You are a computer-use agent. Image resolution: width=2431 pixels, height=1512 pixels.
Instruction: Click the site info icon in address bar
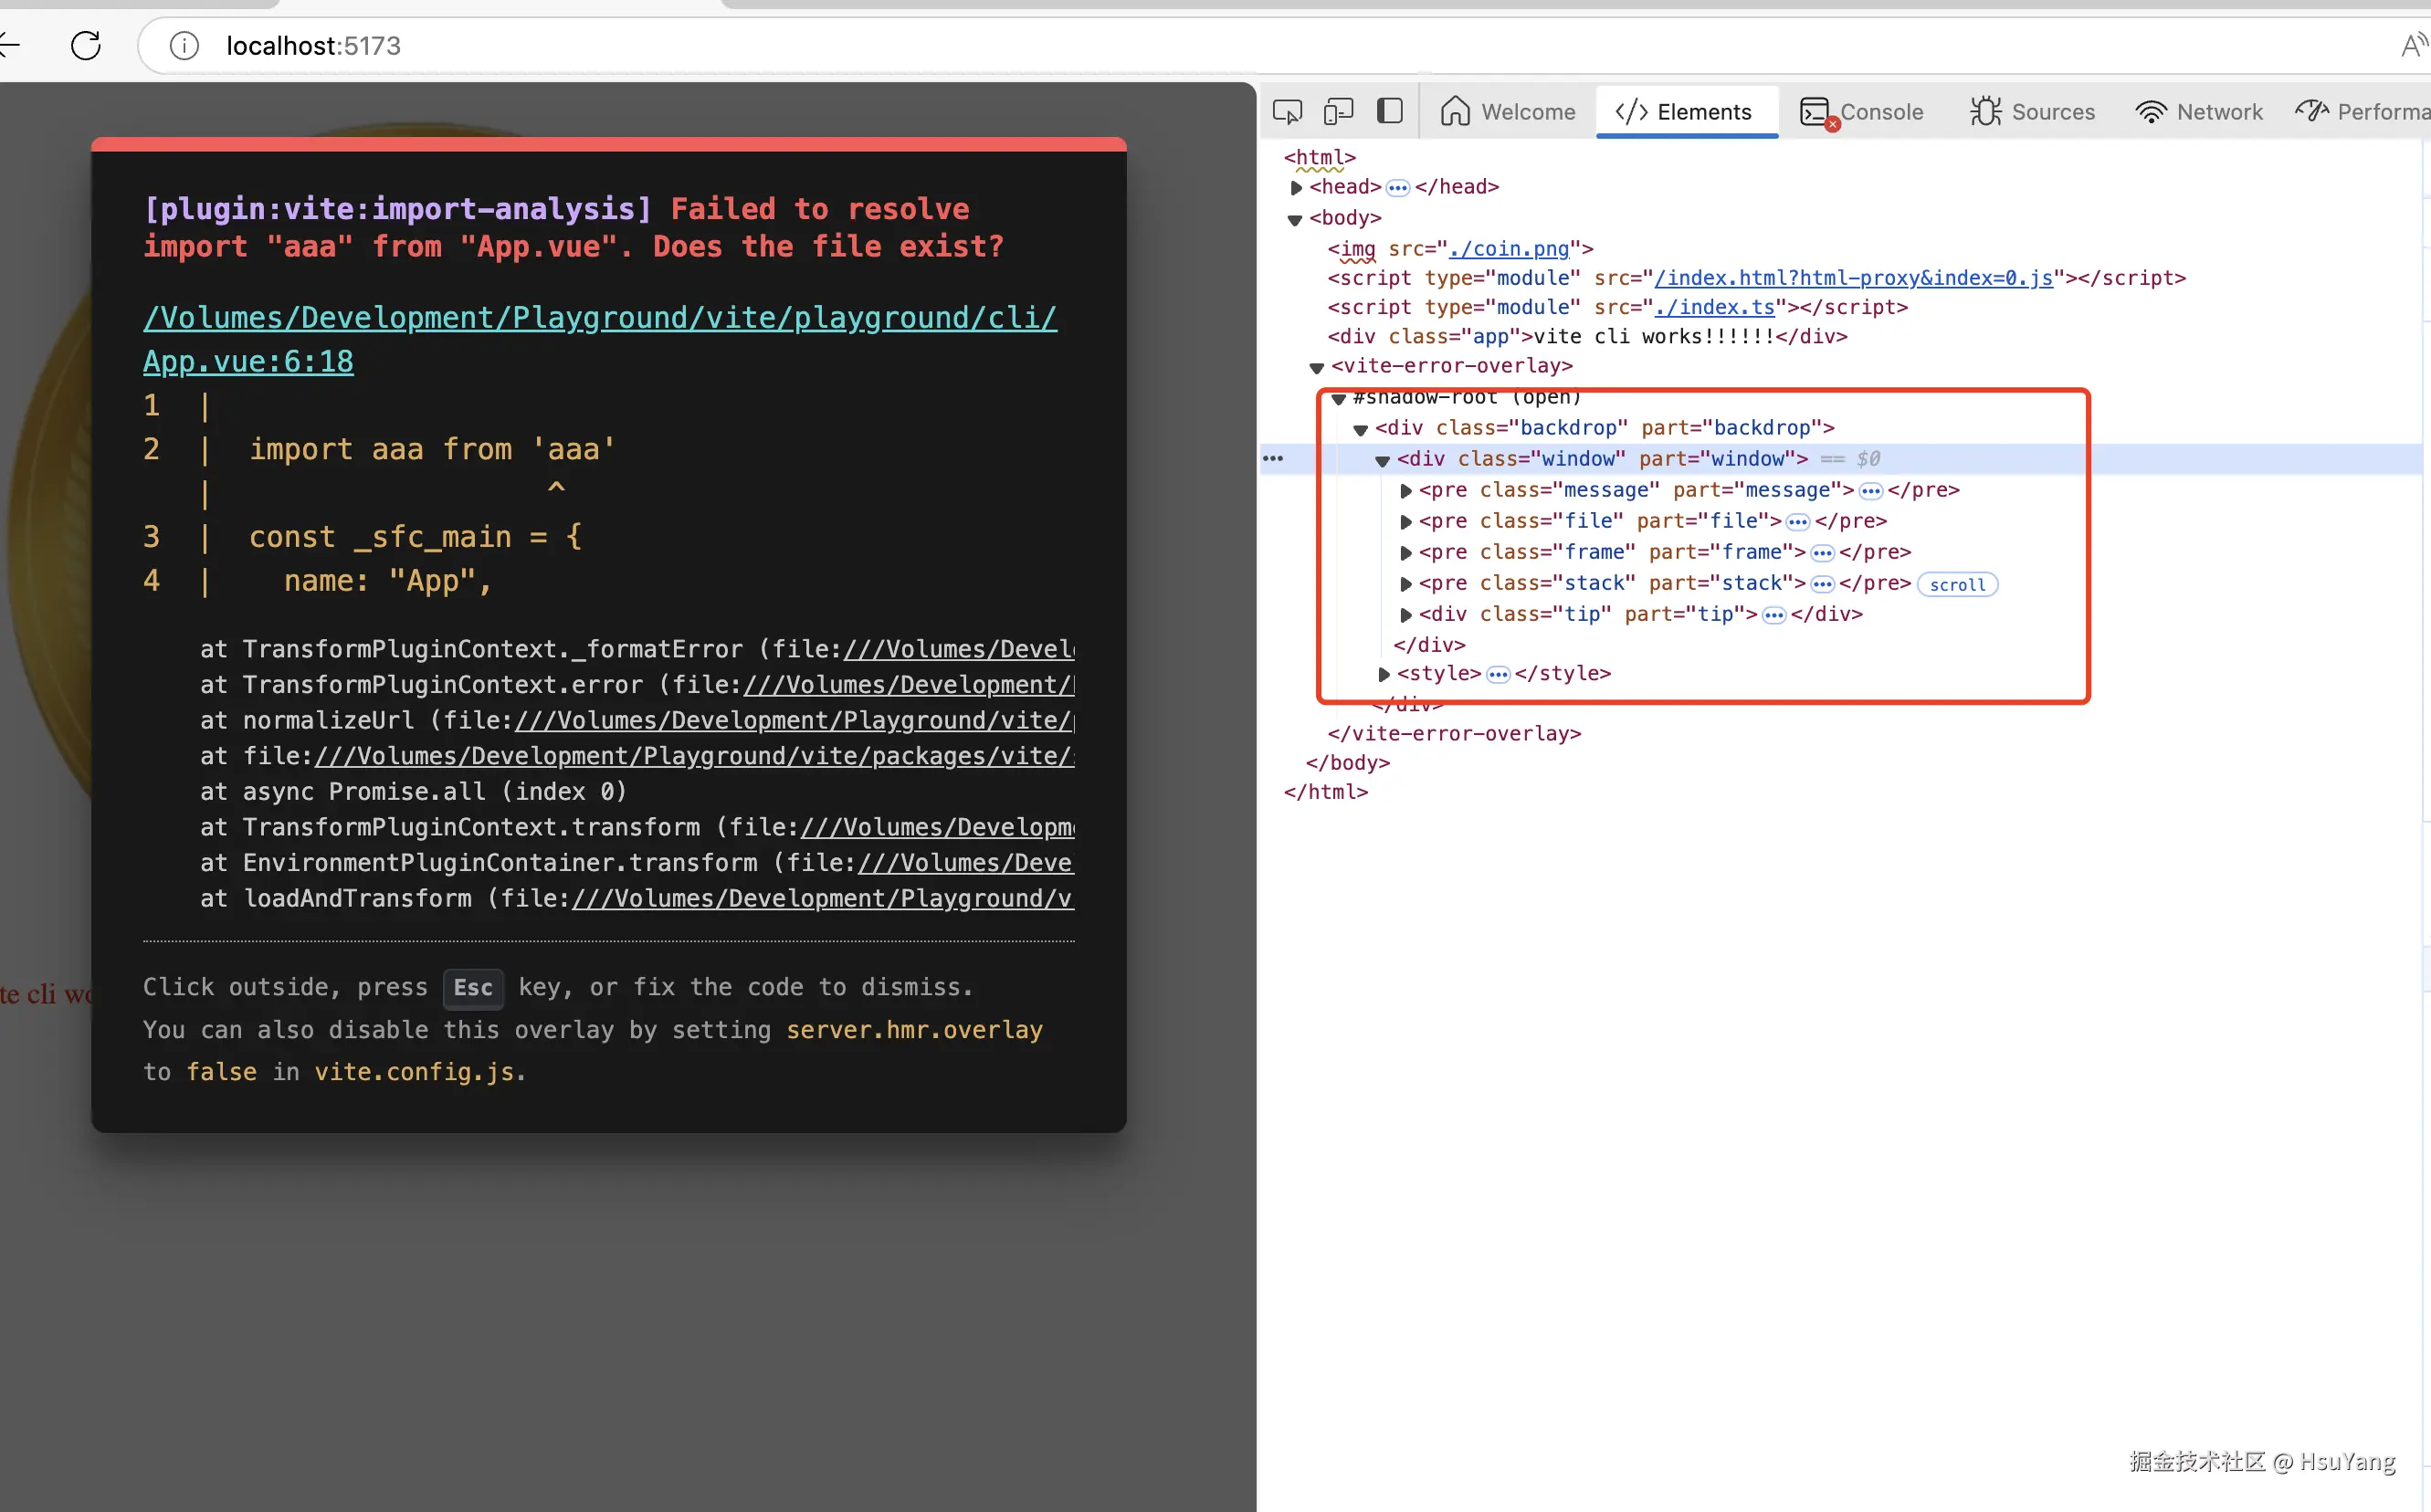coord(184,45)
